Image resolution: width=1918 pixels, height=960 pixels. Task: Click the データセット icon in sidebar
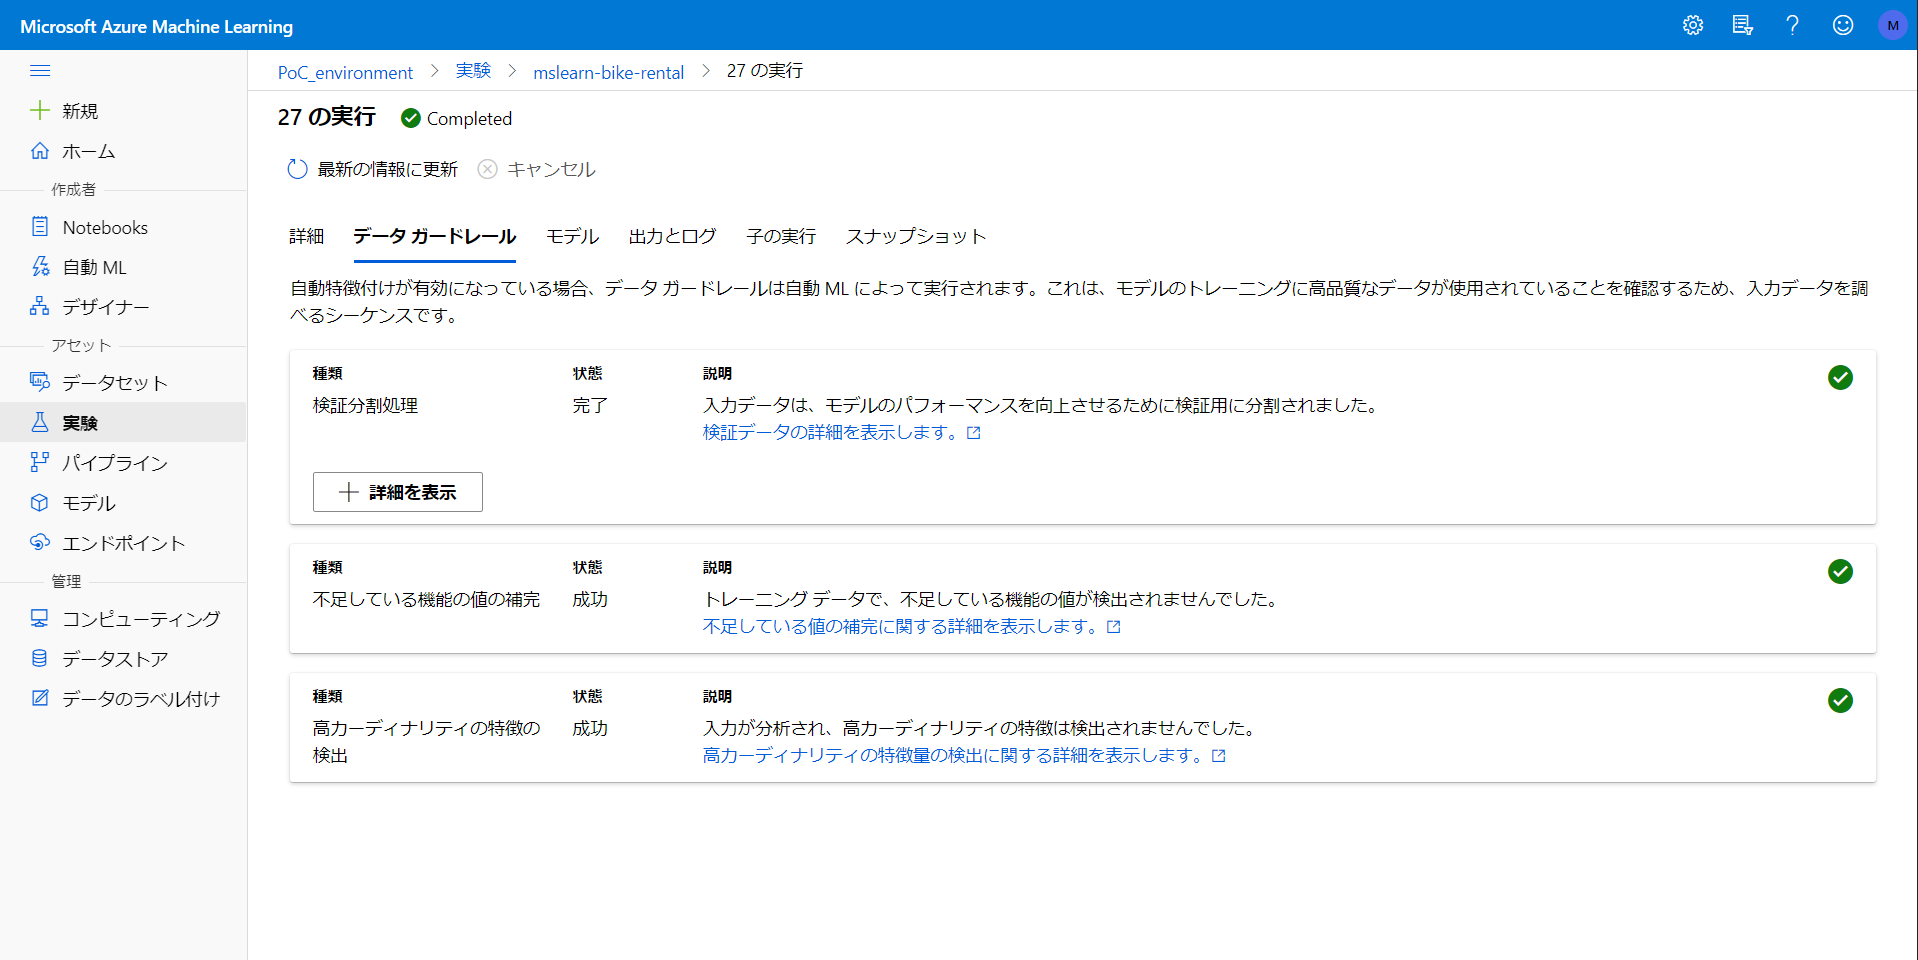[x=40, y=382]
